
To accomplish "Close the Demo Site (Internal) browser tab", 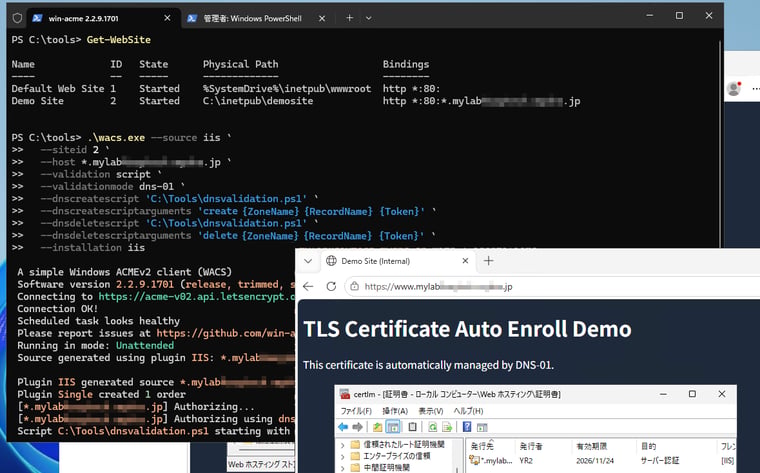I will click(465, 261).
